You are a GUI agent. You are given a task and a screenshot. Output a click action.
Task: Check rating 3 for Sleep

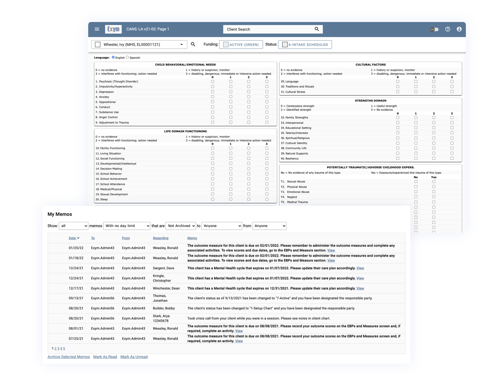click(267, 199)
